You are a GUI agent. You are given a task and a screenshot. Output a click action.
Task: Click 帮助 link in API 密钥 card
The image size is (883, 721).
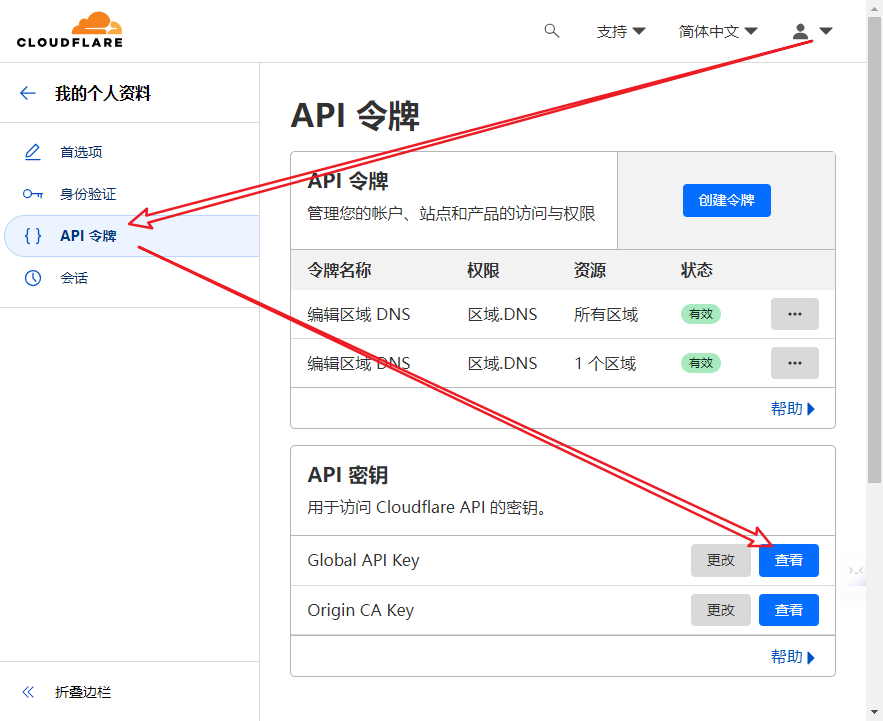(793, 657)
